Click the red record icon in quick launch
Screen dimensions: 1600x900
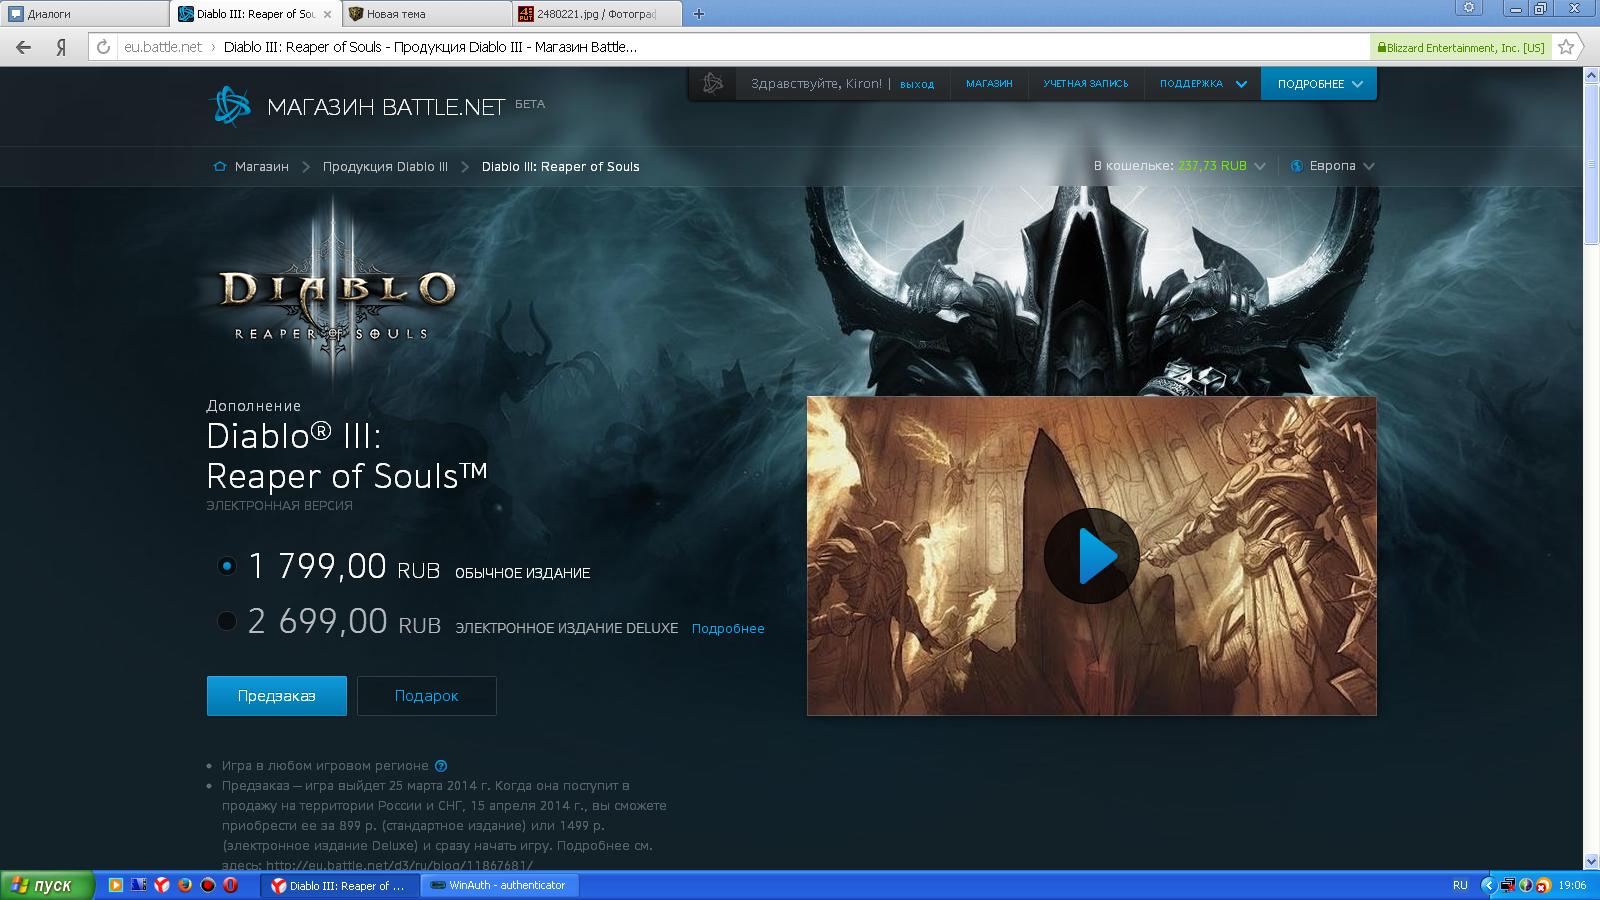208,885
